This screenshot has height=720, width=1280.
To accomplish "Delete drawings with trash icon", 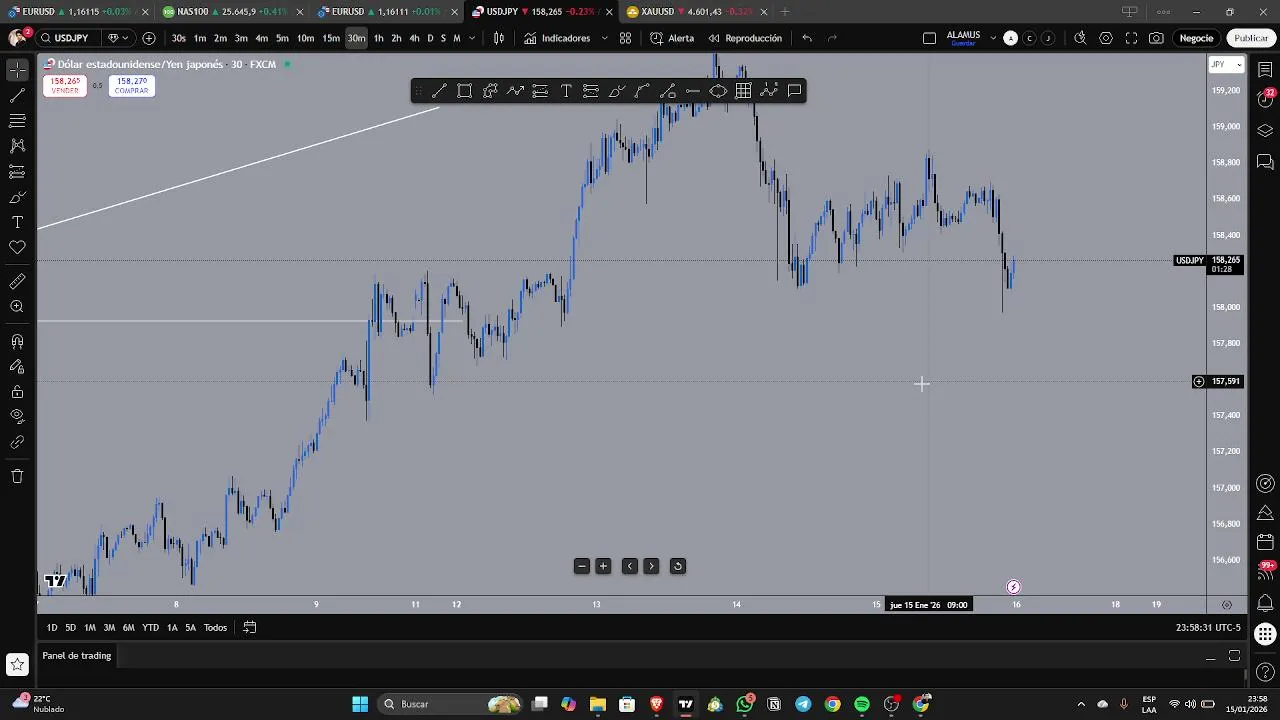I will pyautogui.click(x=17, y=476).
